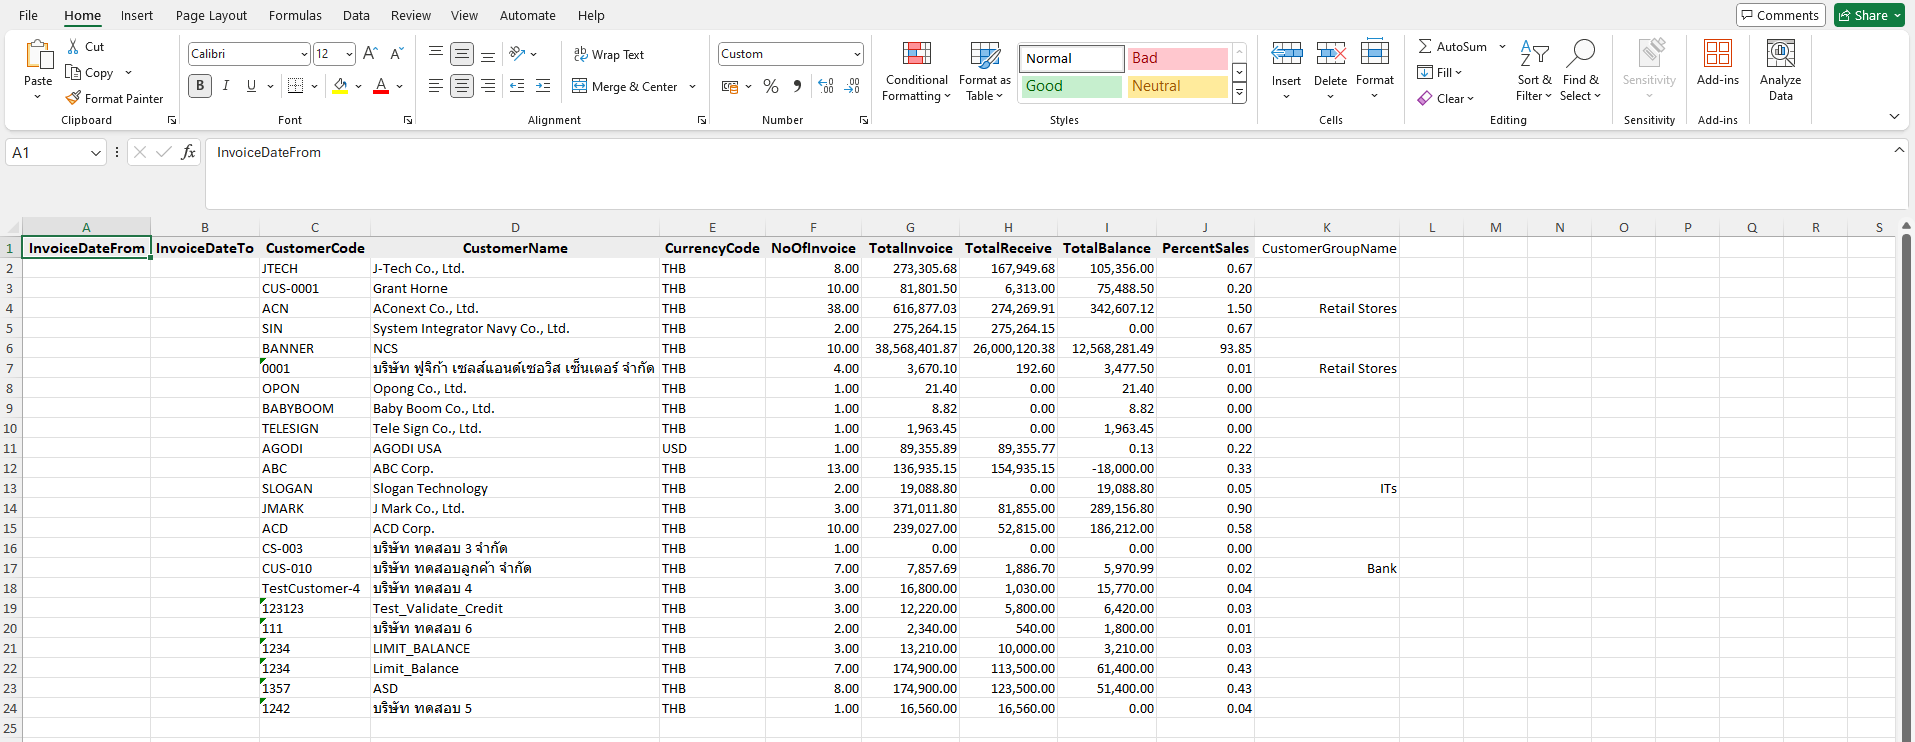Click the Comments button
1915x742 pixels.
1781,15
